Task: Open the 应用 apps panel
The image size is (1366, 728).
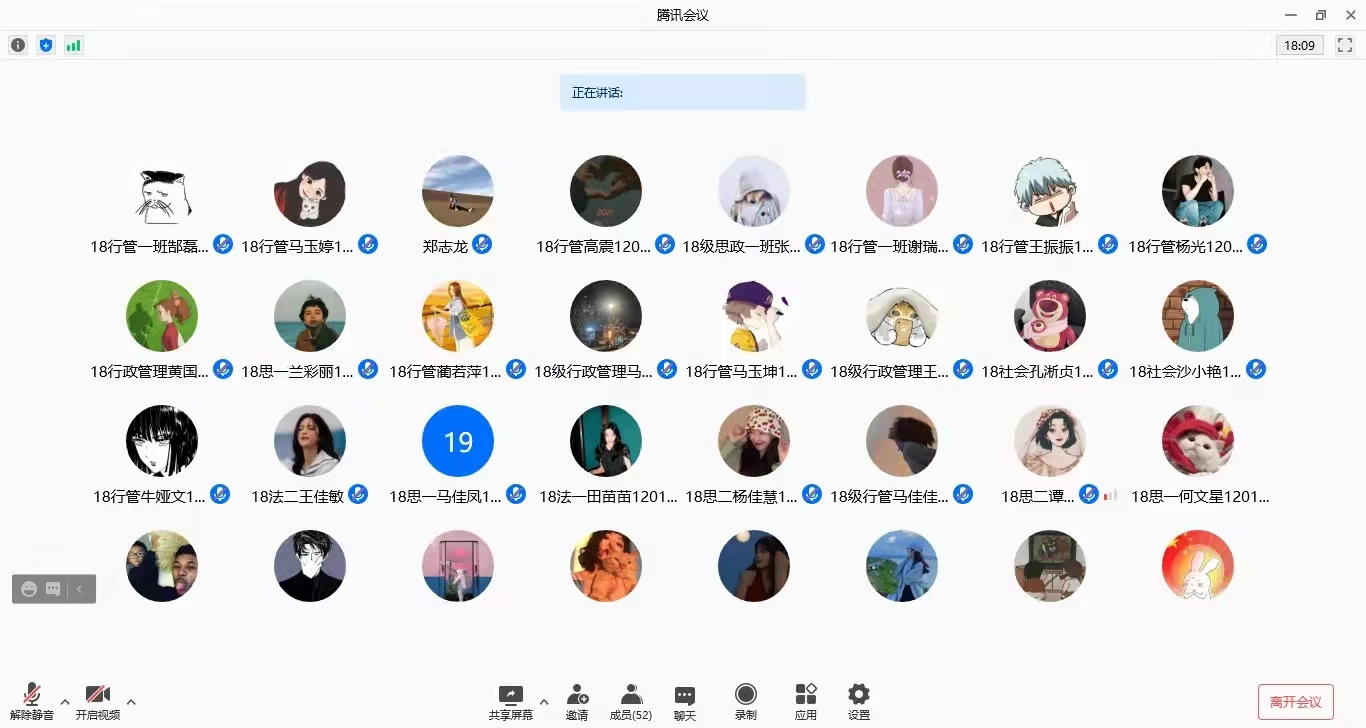Action: coord(806,702)
